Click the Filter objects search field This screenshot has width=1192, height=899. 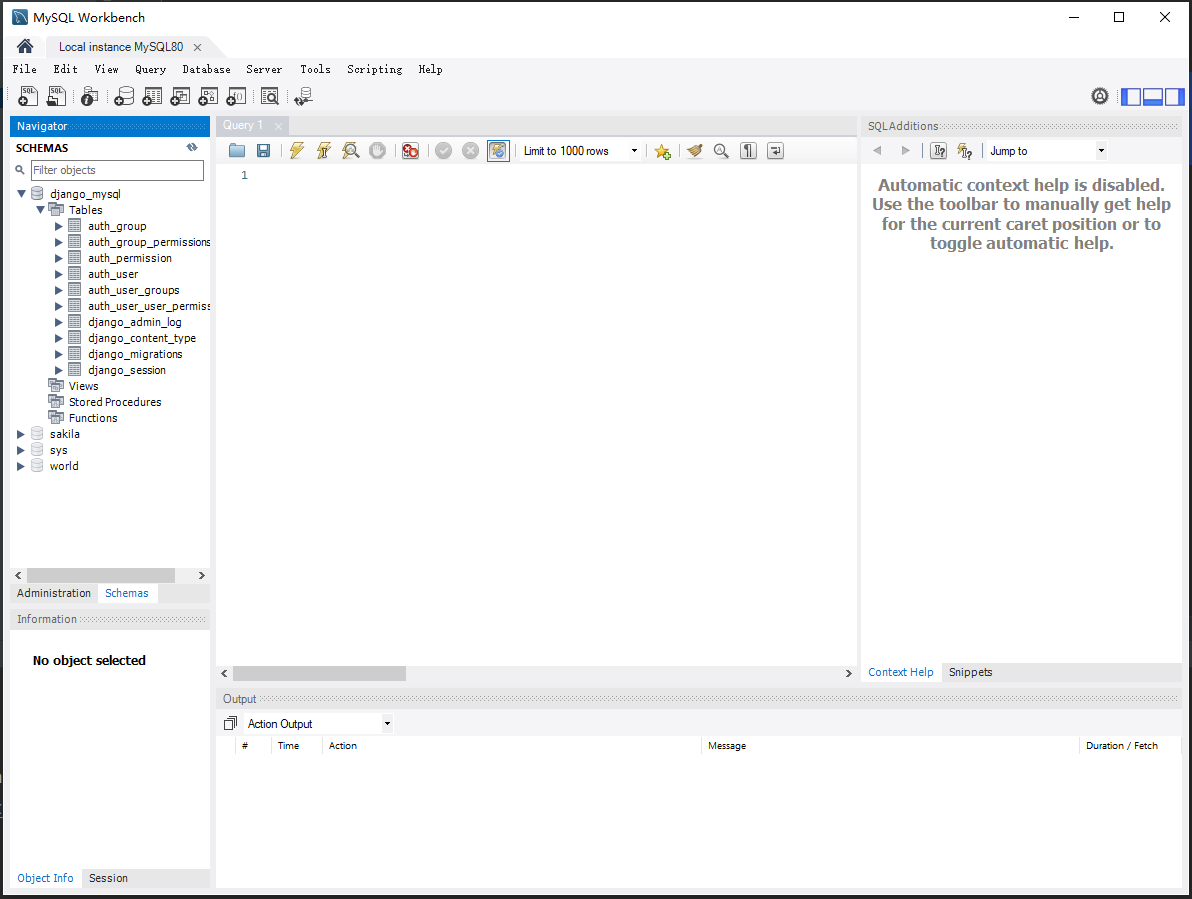pyautogui.click(x=117, y=170)
